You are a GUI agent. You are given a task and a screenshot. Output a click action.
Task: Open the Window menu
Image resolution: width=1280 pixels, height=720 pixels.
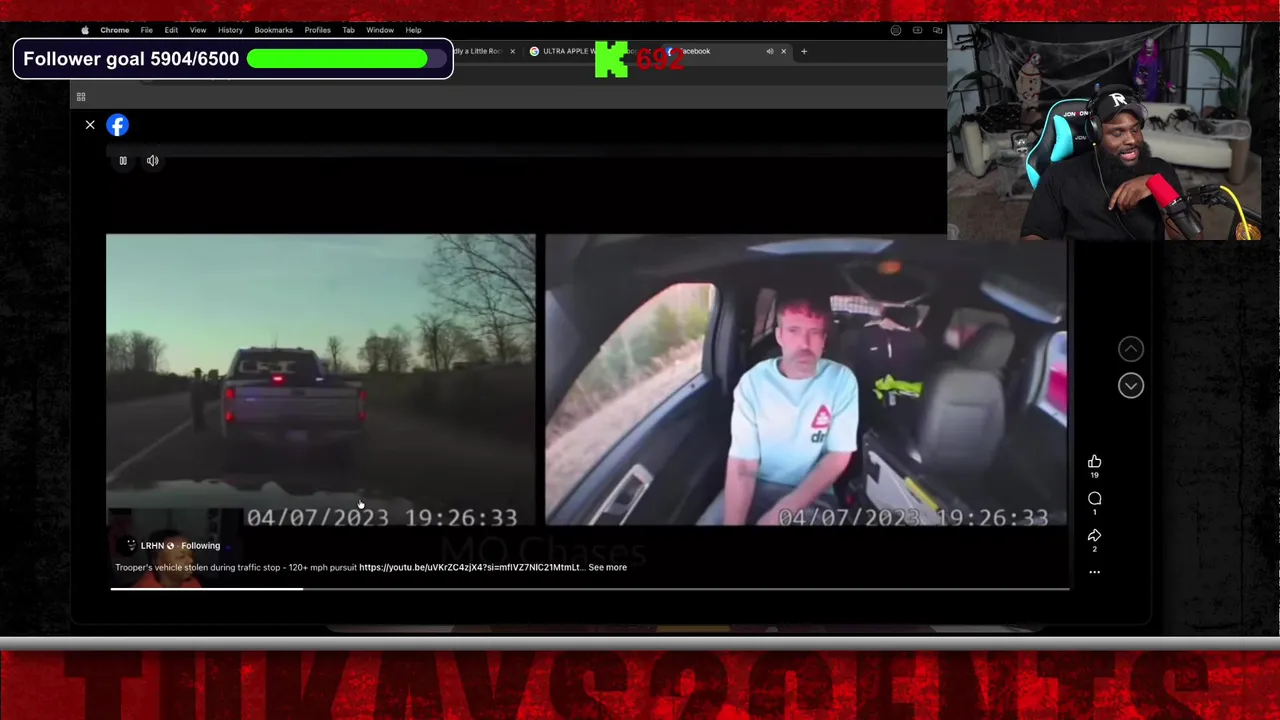(380, 30)
